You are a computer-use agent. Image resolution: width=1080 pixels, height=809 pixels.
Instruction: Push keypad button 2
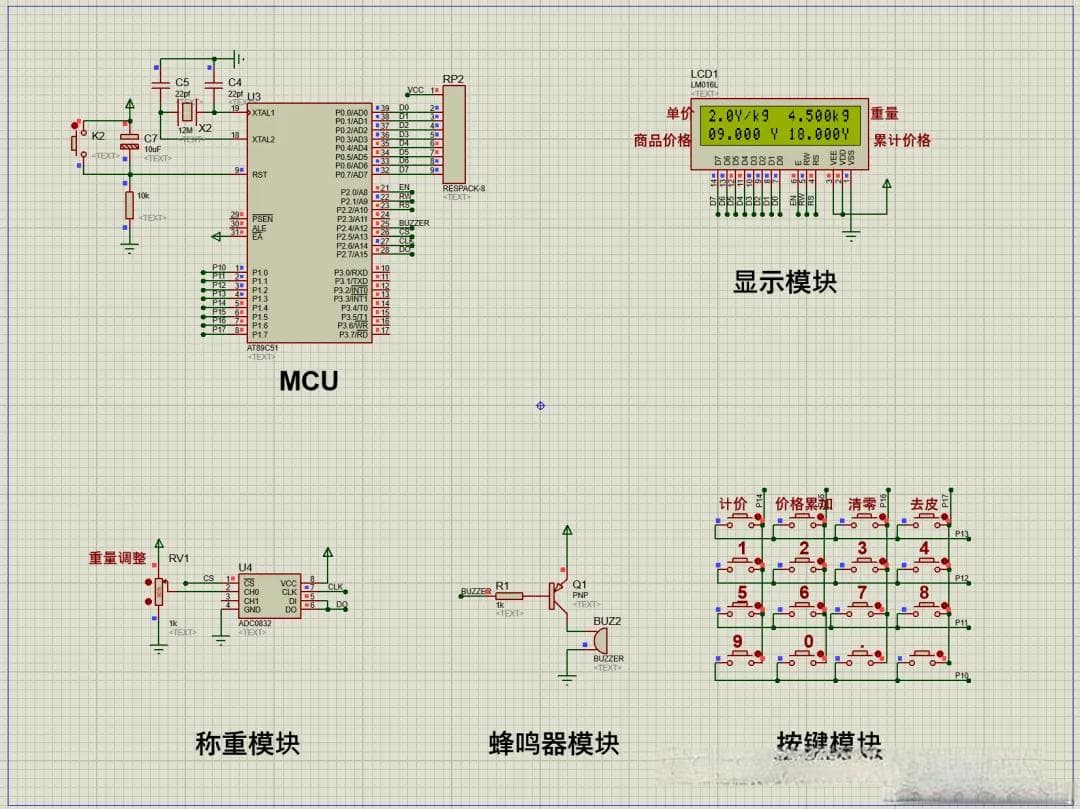tap(803, 563)
